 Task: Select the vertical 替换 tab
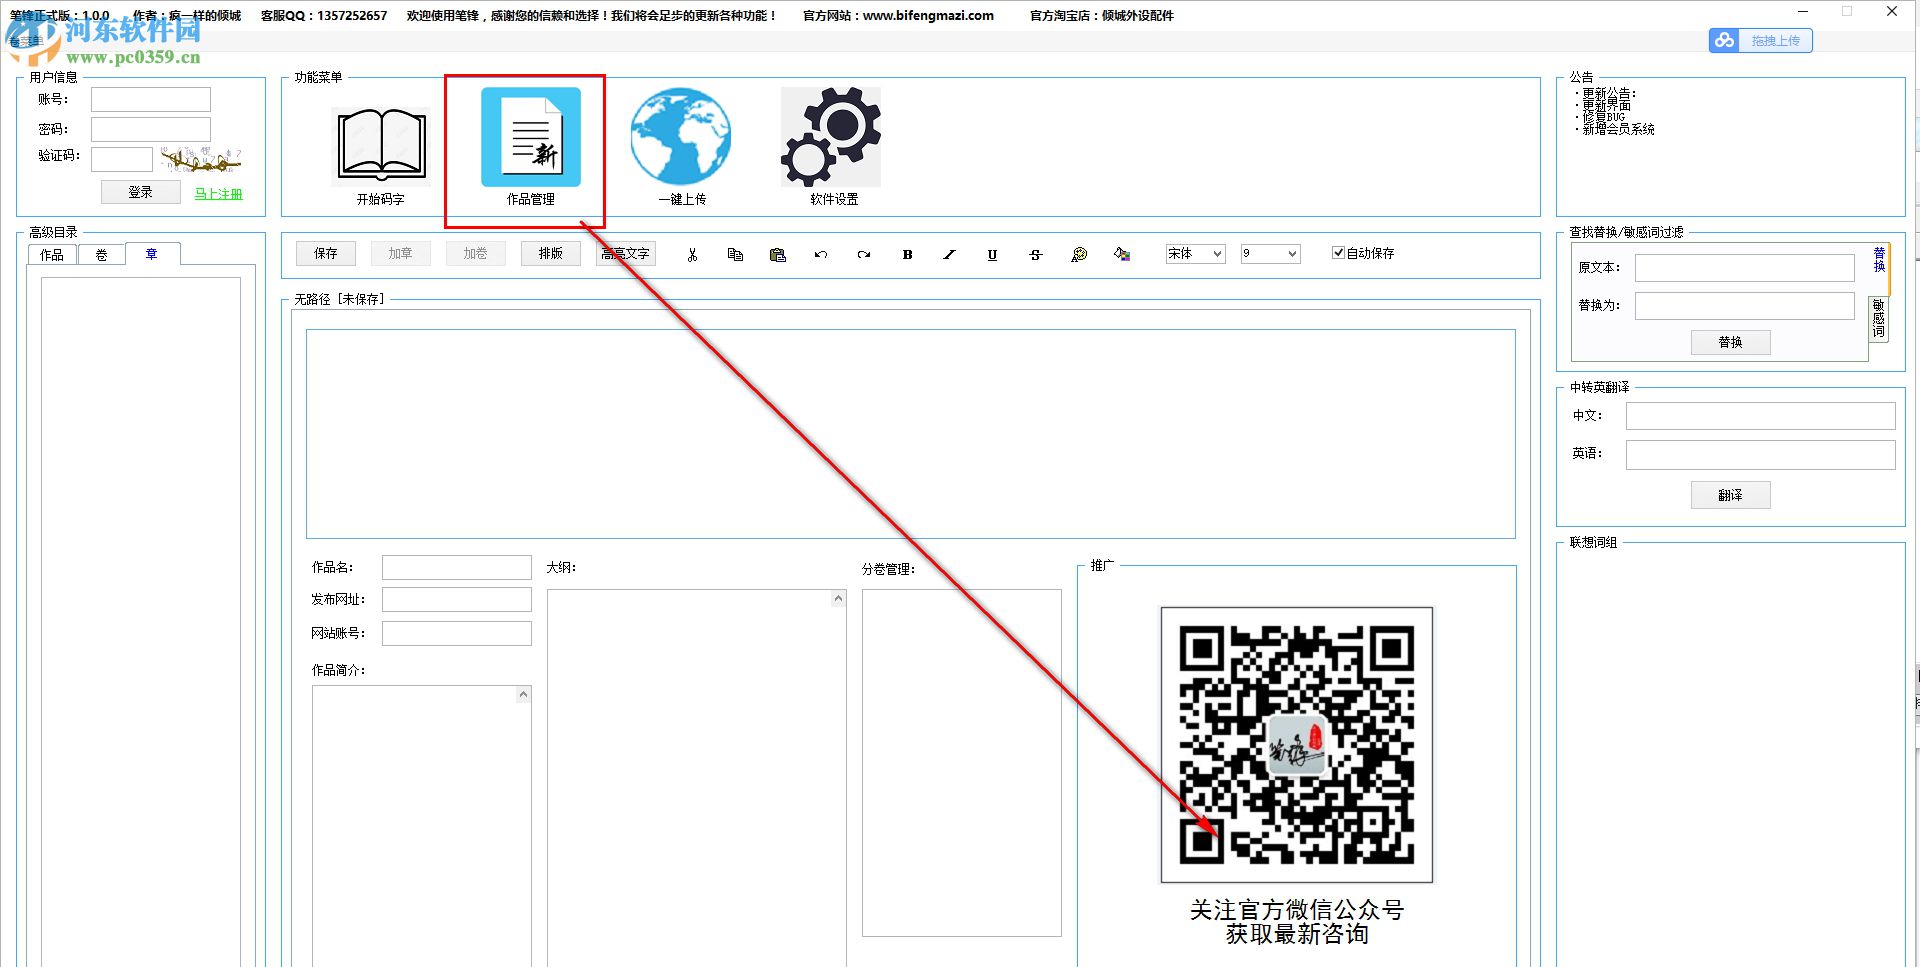(1879, 260)
